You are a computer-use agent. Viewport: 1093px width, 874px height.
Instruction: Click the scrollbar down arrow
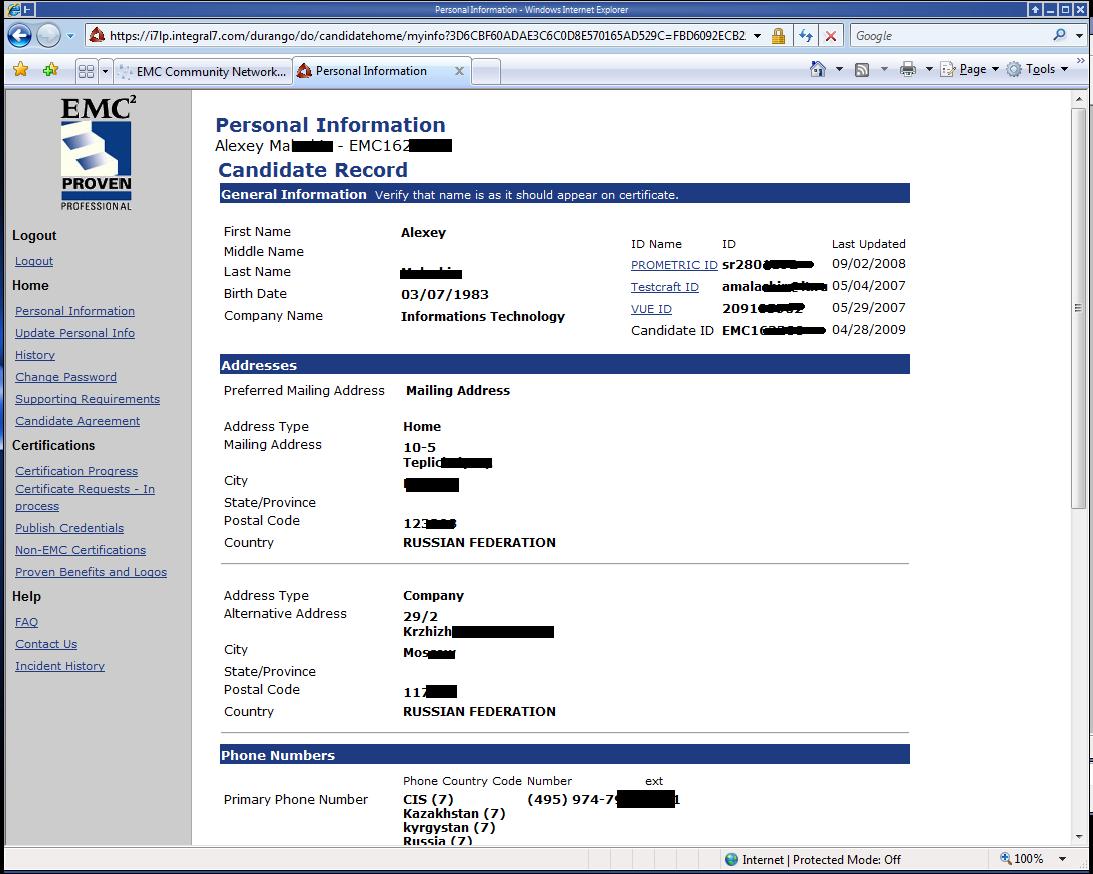click(x=1078, y=836)
